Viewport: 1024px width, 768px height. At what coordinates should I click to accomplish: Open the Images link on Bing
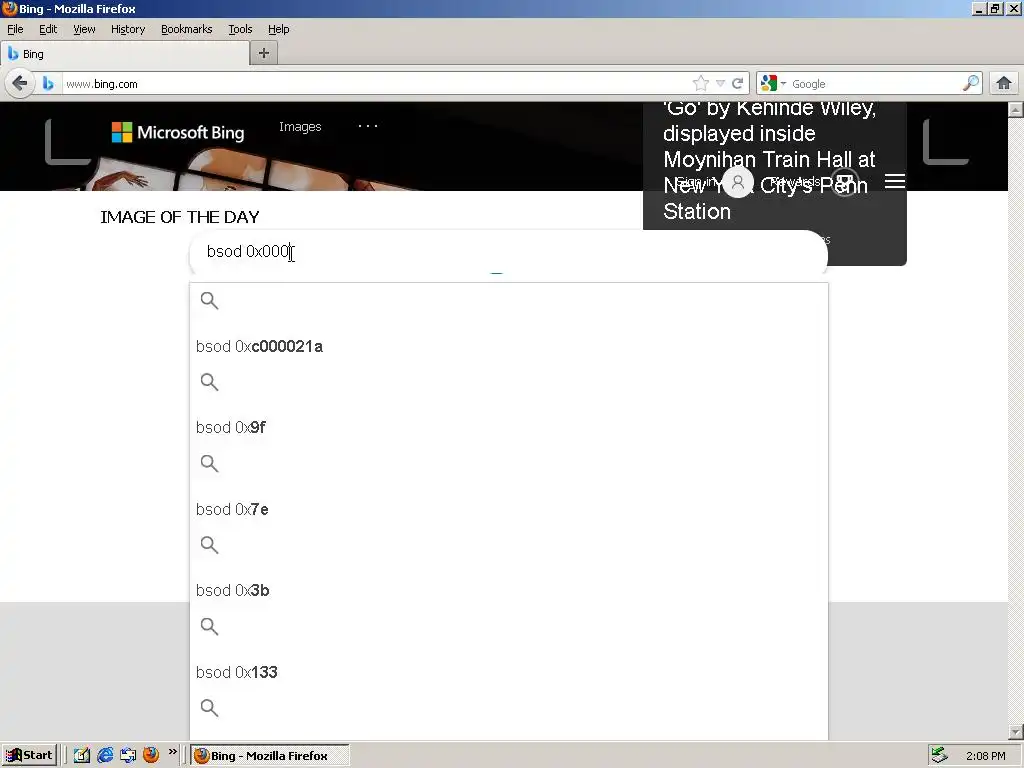tap(300, 127)
